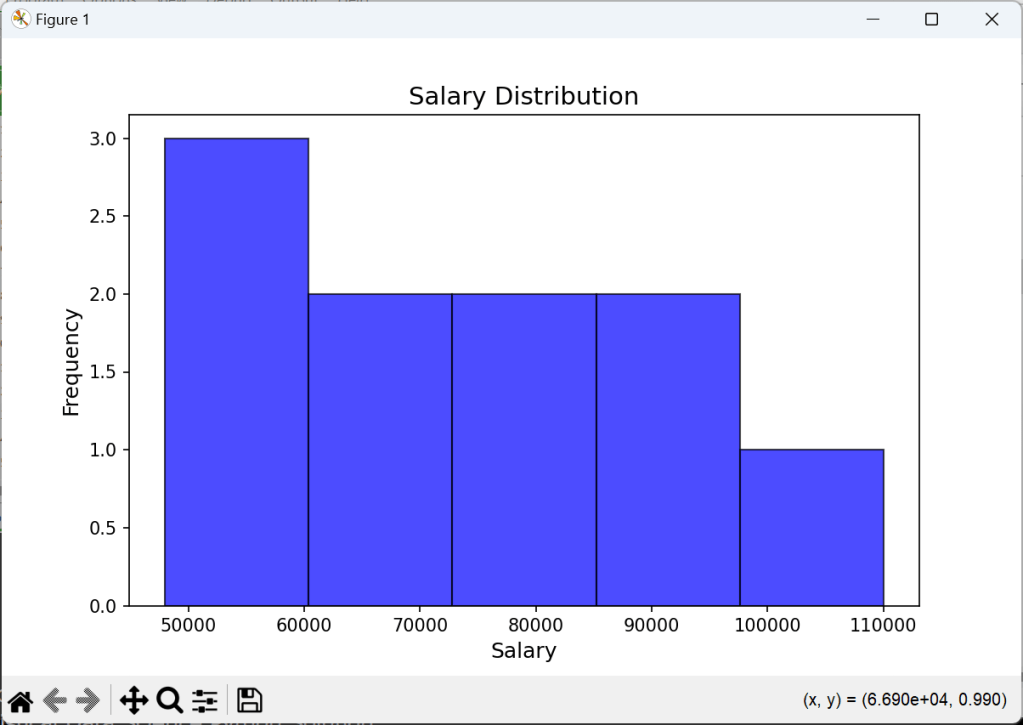The image size is (1023, 725).
Task: Click the 110000 tick label on the x-axis
Action: [x=882, y=626]
